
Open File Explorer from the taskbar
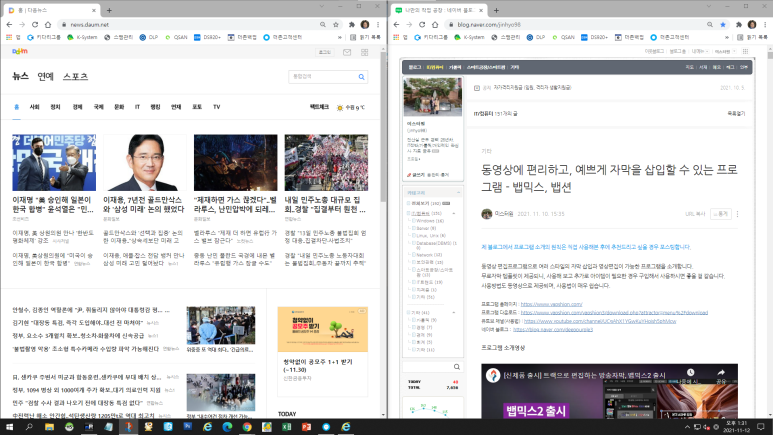pos(49,427)
